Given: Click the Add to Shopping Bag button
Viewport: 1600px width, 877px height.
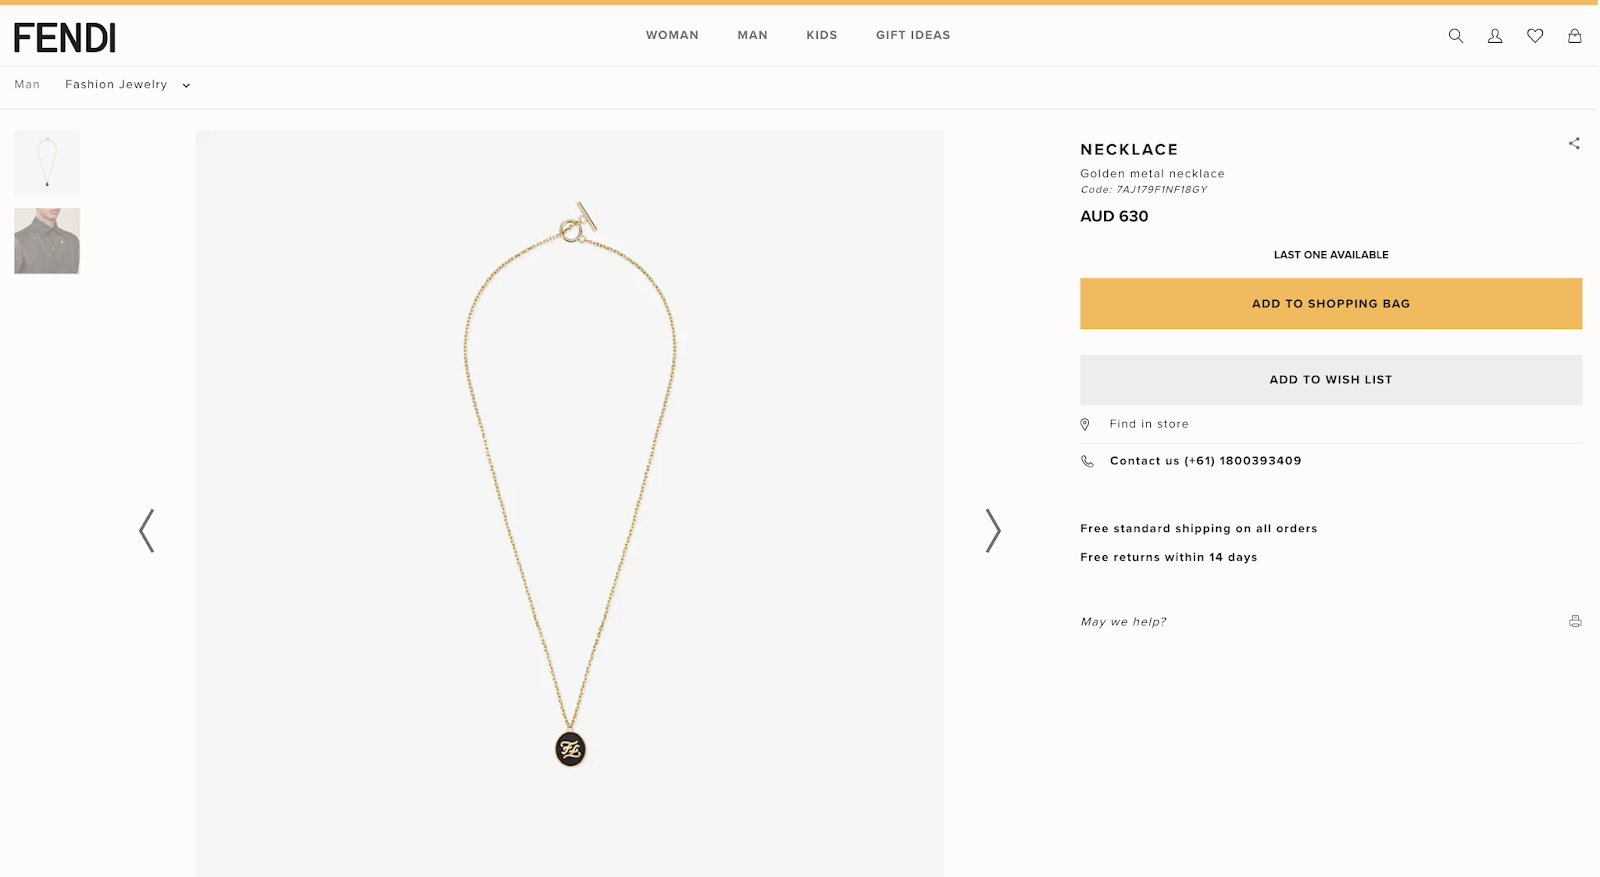Looking at the screenshot, I should [1331, 304].
